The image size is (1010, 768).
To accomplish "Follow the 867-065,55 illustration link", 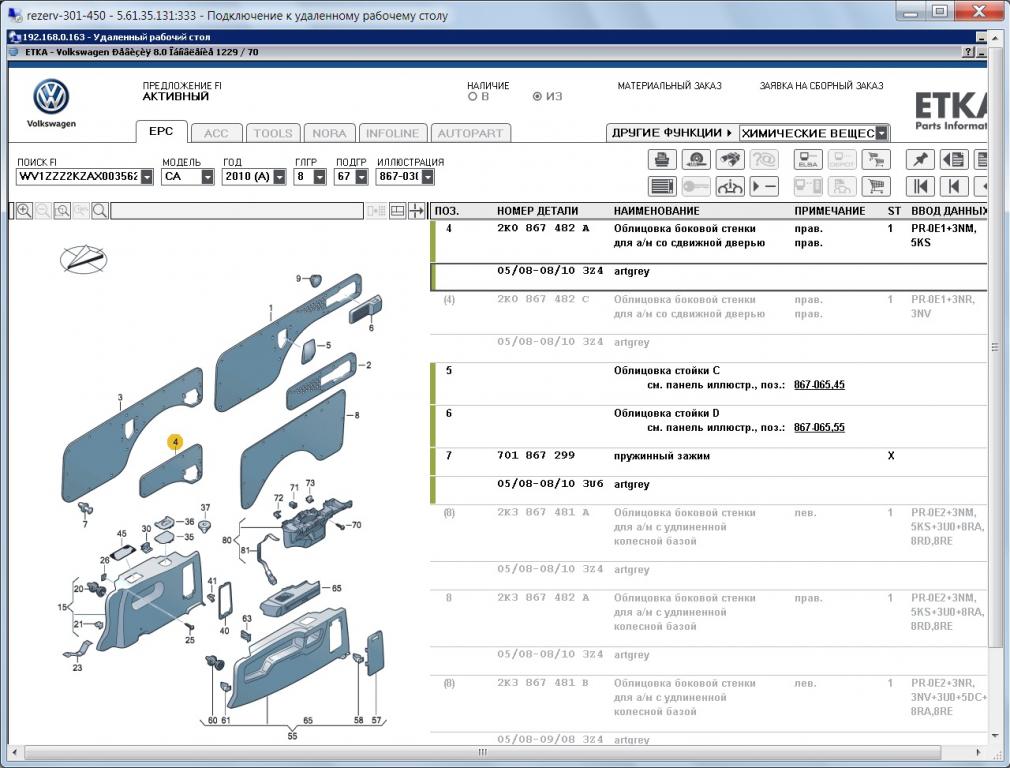I will pos(819,427).
